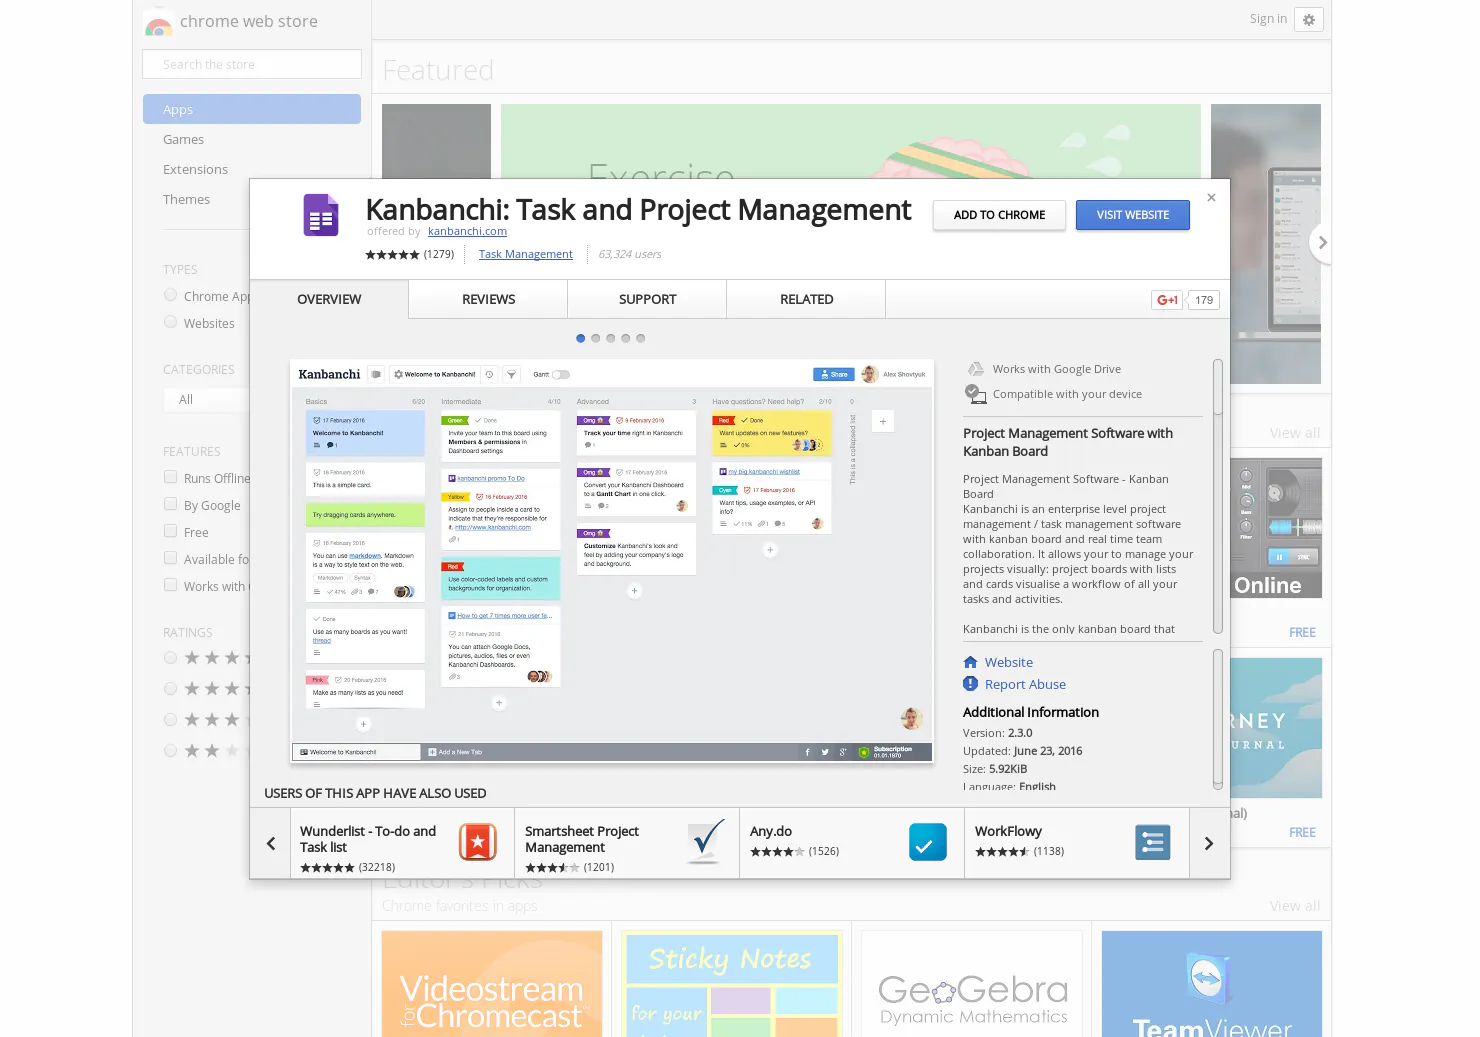Screen dimensions: 1480x1037
Task: Enable the Free feature checkbox
Action: point(171,531)
